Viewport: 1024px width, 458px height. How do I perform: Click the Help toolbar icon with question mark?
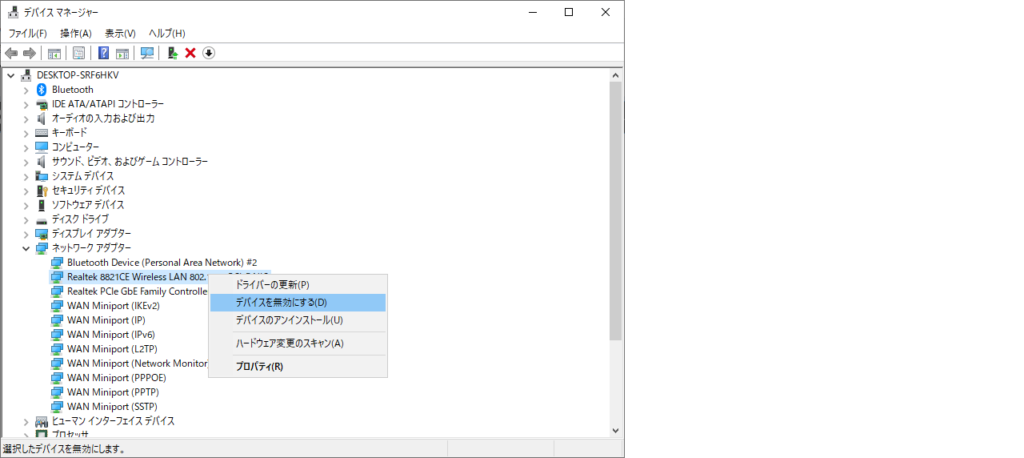[103, 53]
